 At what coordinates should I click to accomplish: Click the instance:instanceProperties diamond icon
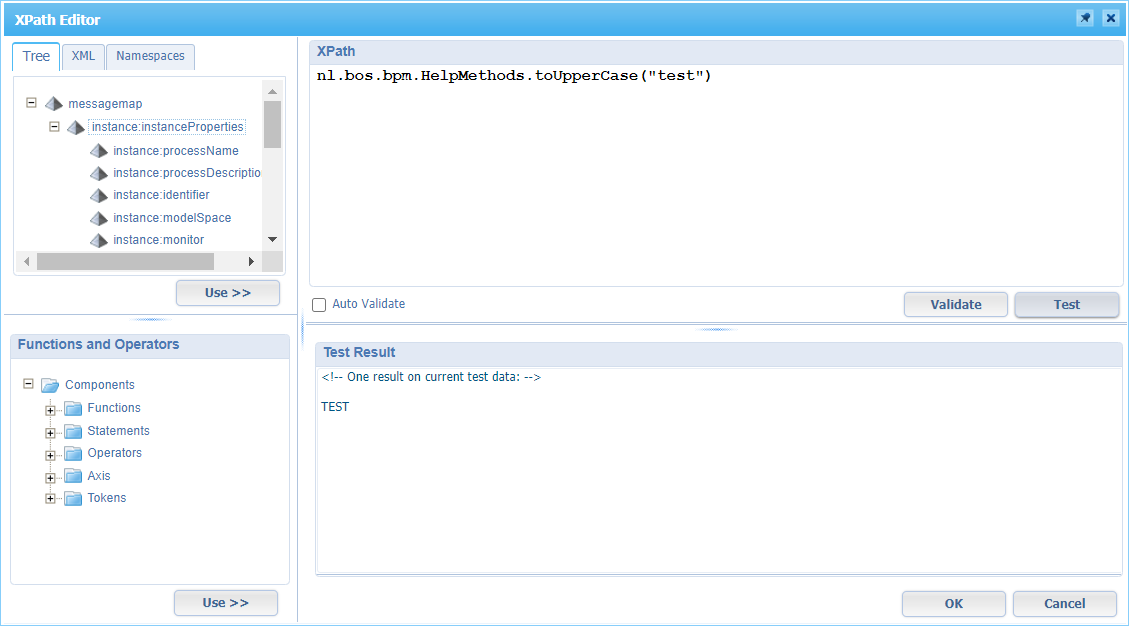click(75, 126)
